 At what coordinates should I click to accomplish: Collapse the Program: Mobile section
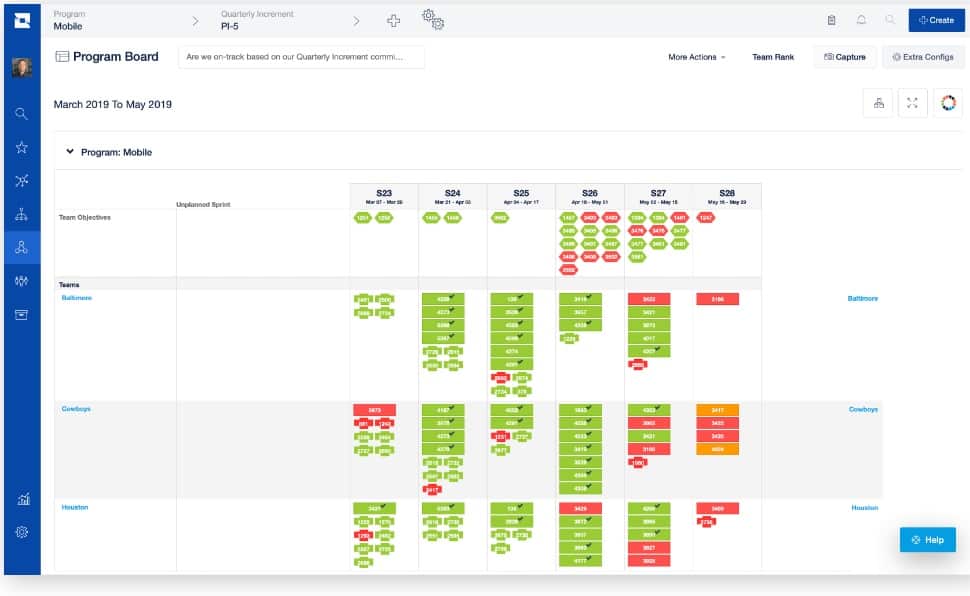(68, 152)
